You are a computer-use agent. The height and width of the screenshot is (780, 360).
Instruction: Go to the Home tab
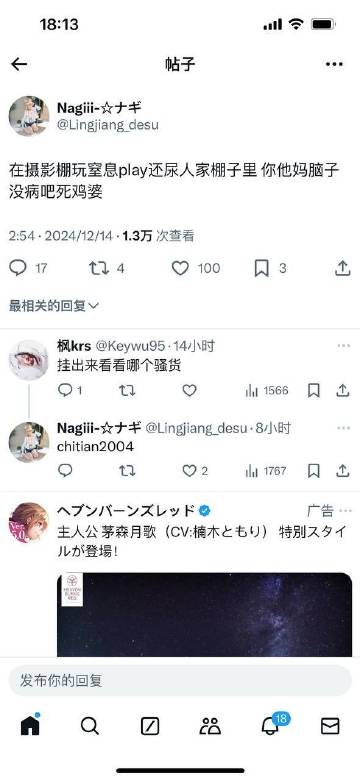(x=30, y=726)
